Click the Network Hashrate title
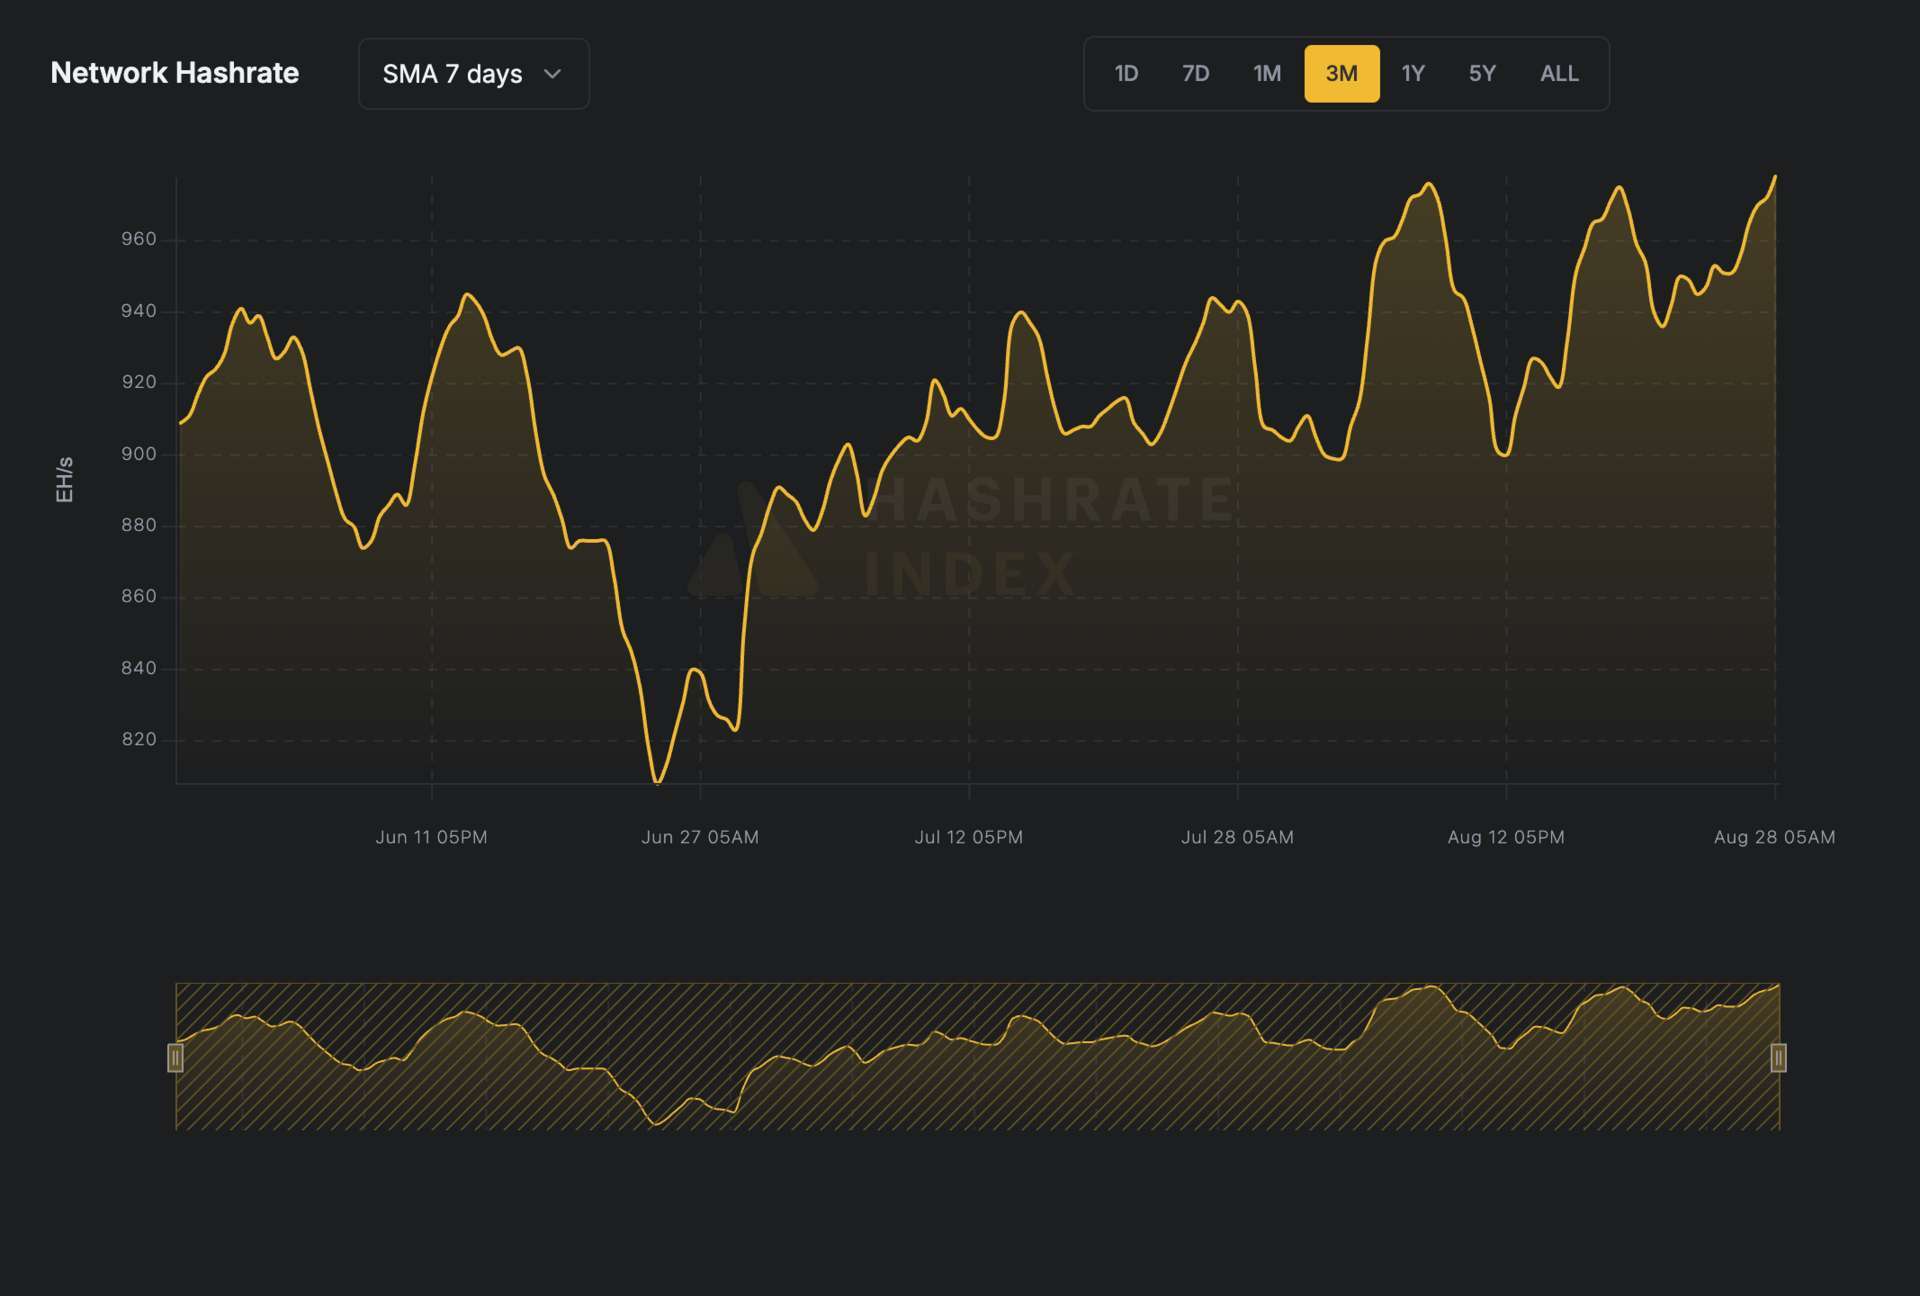 [x=174, y=73]
